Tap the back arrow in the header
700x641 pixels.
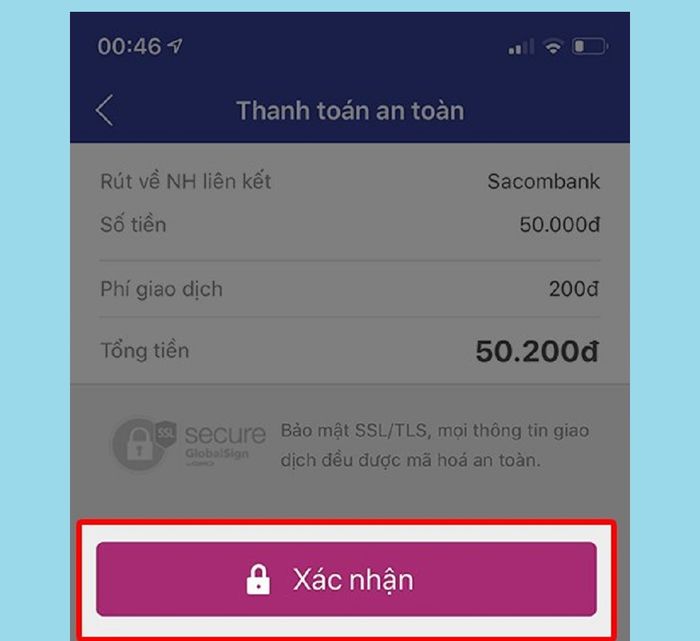coord(104,110)
